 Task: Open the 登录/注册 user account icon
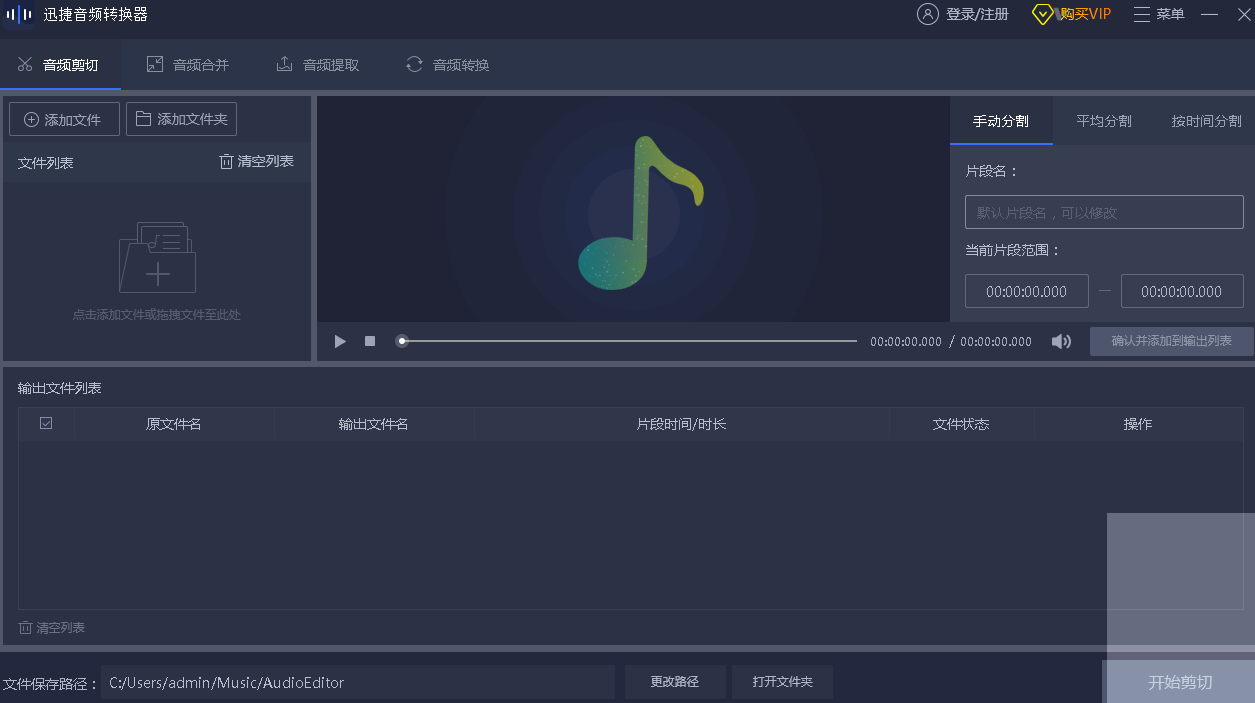point(928,14)
